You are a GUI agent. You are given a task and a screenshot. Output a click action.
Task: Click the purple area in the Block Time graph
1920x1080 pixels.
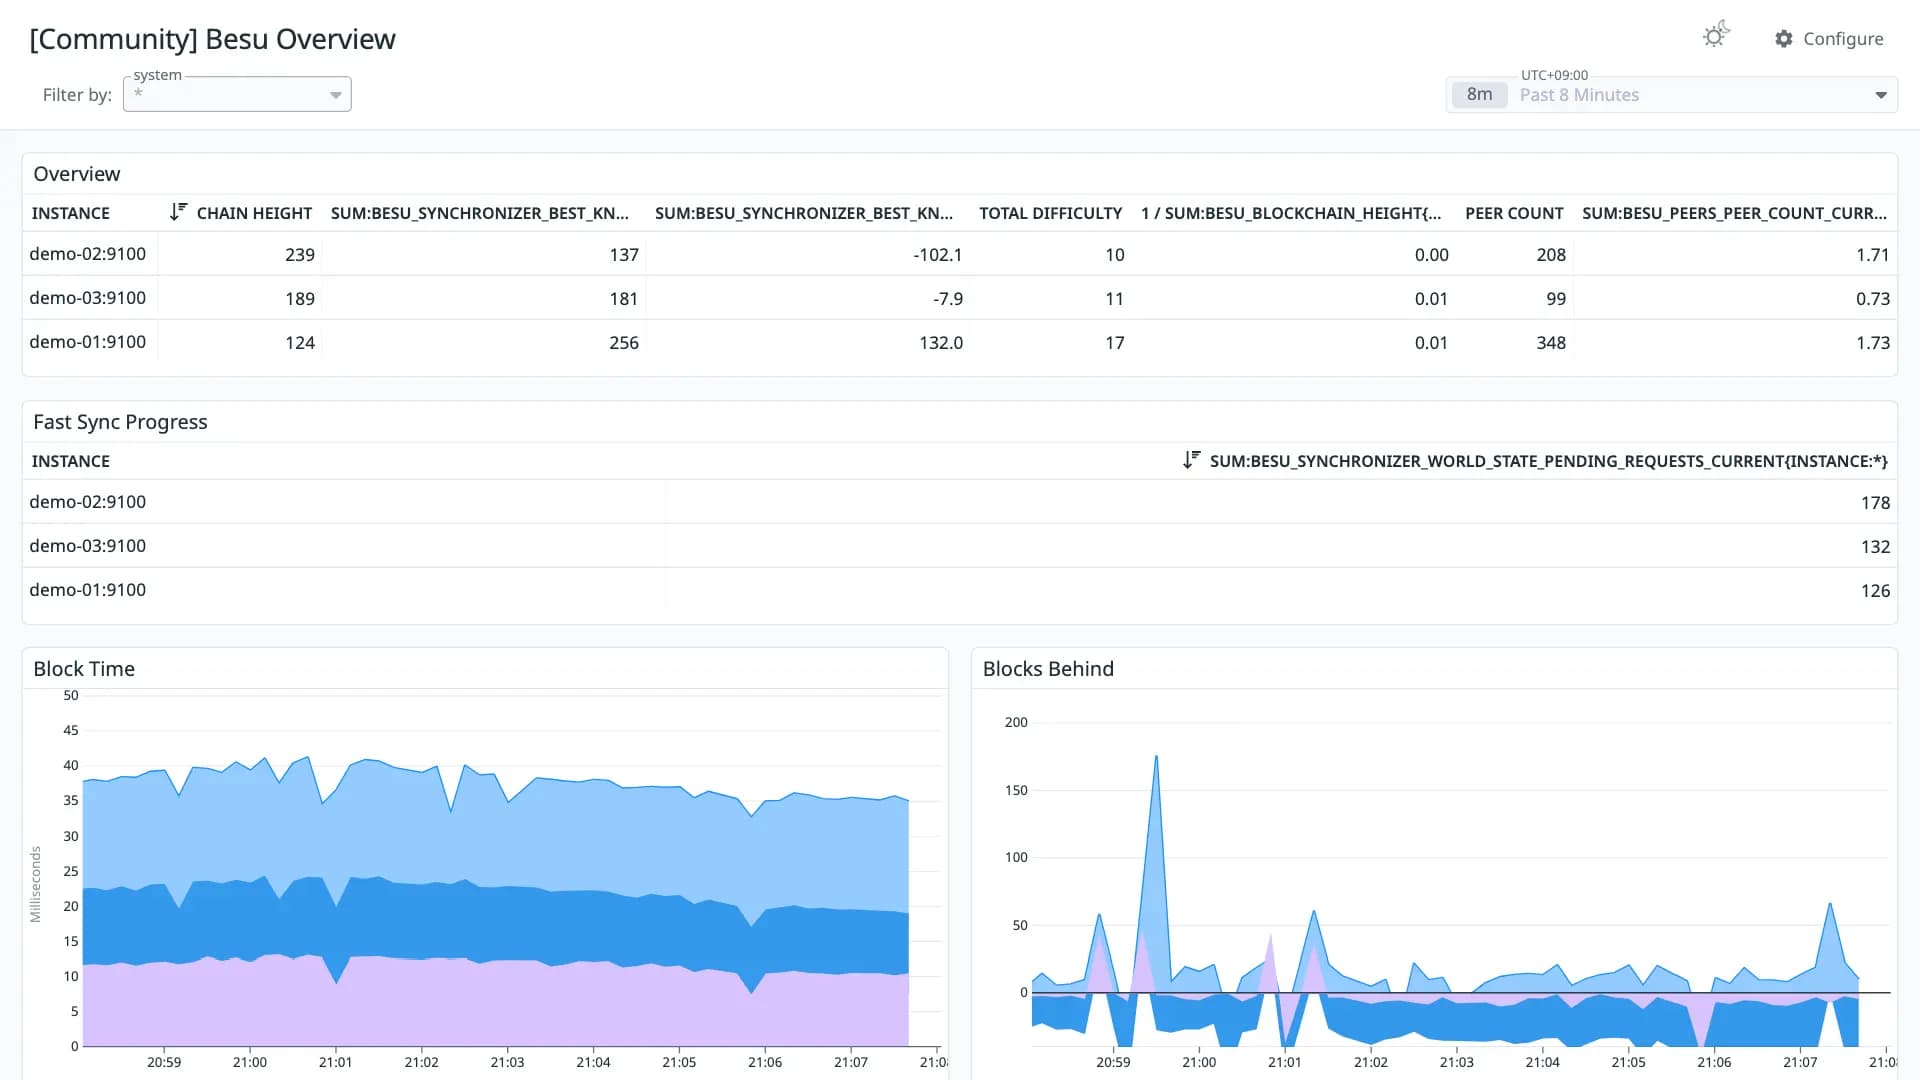click(495, 1005)
